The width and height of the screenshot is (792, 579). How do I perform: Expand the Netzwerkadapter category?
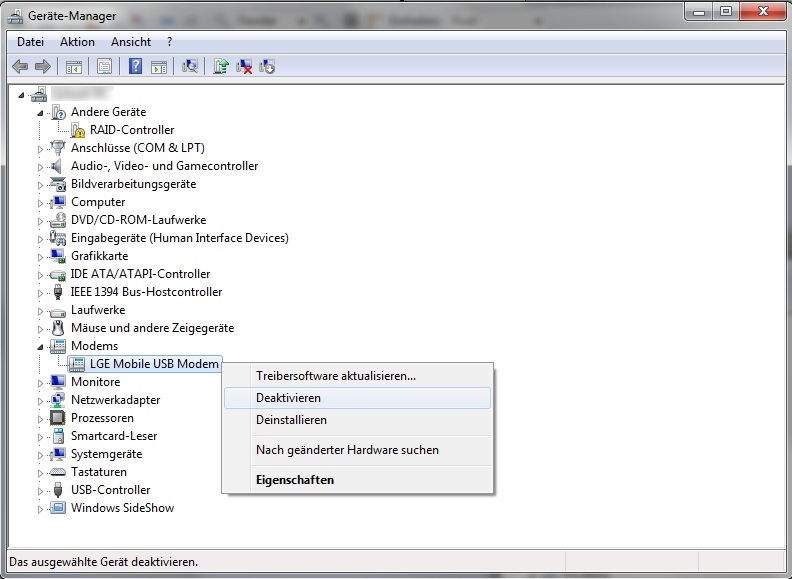point(41,400)
